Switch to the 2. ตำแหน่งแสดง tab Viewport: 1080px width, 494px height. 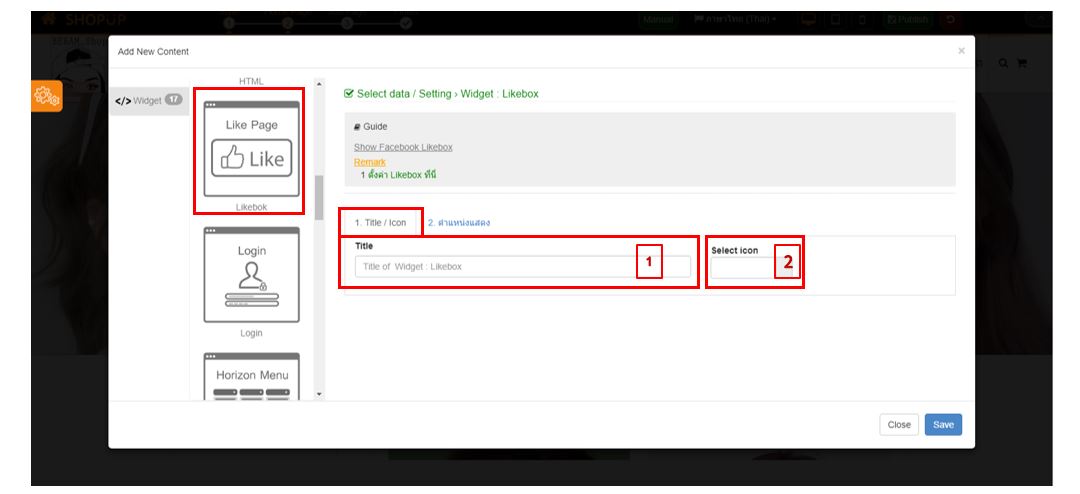(459, 223)
